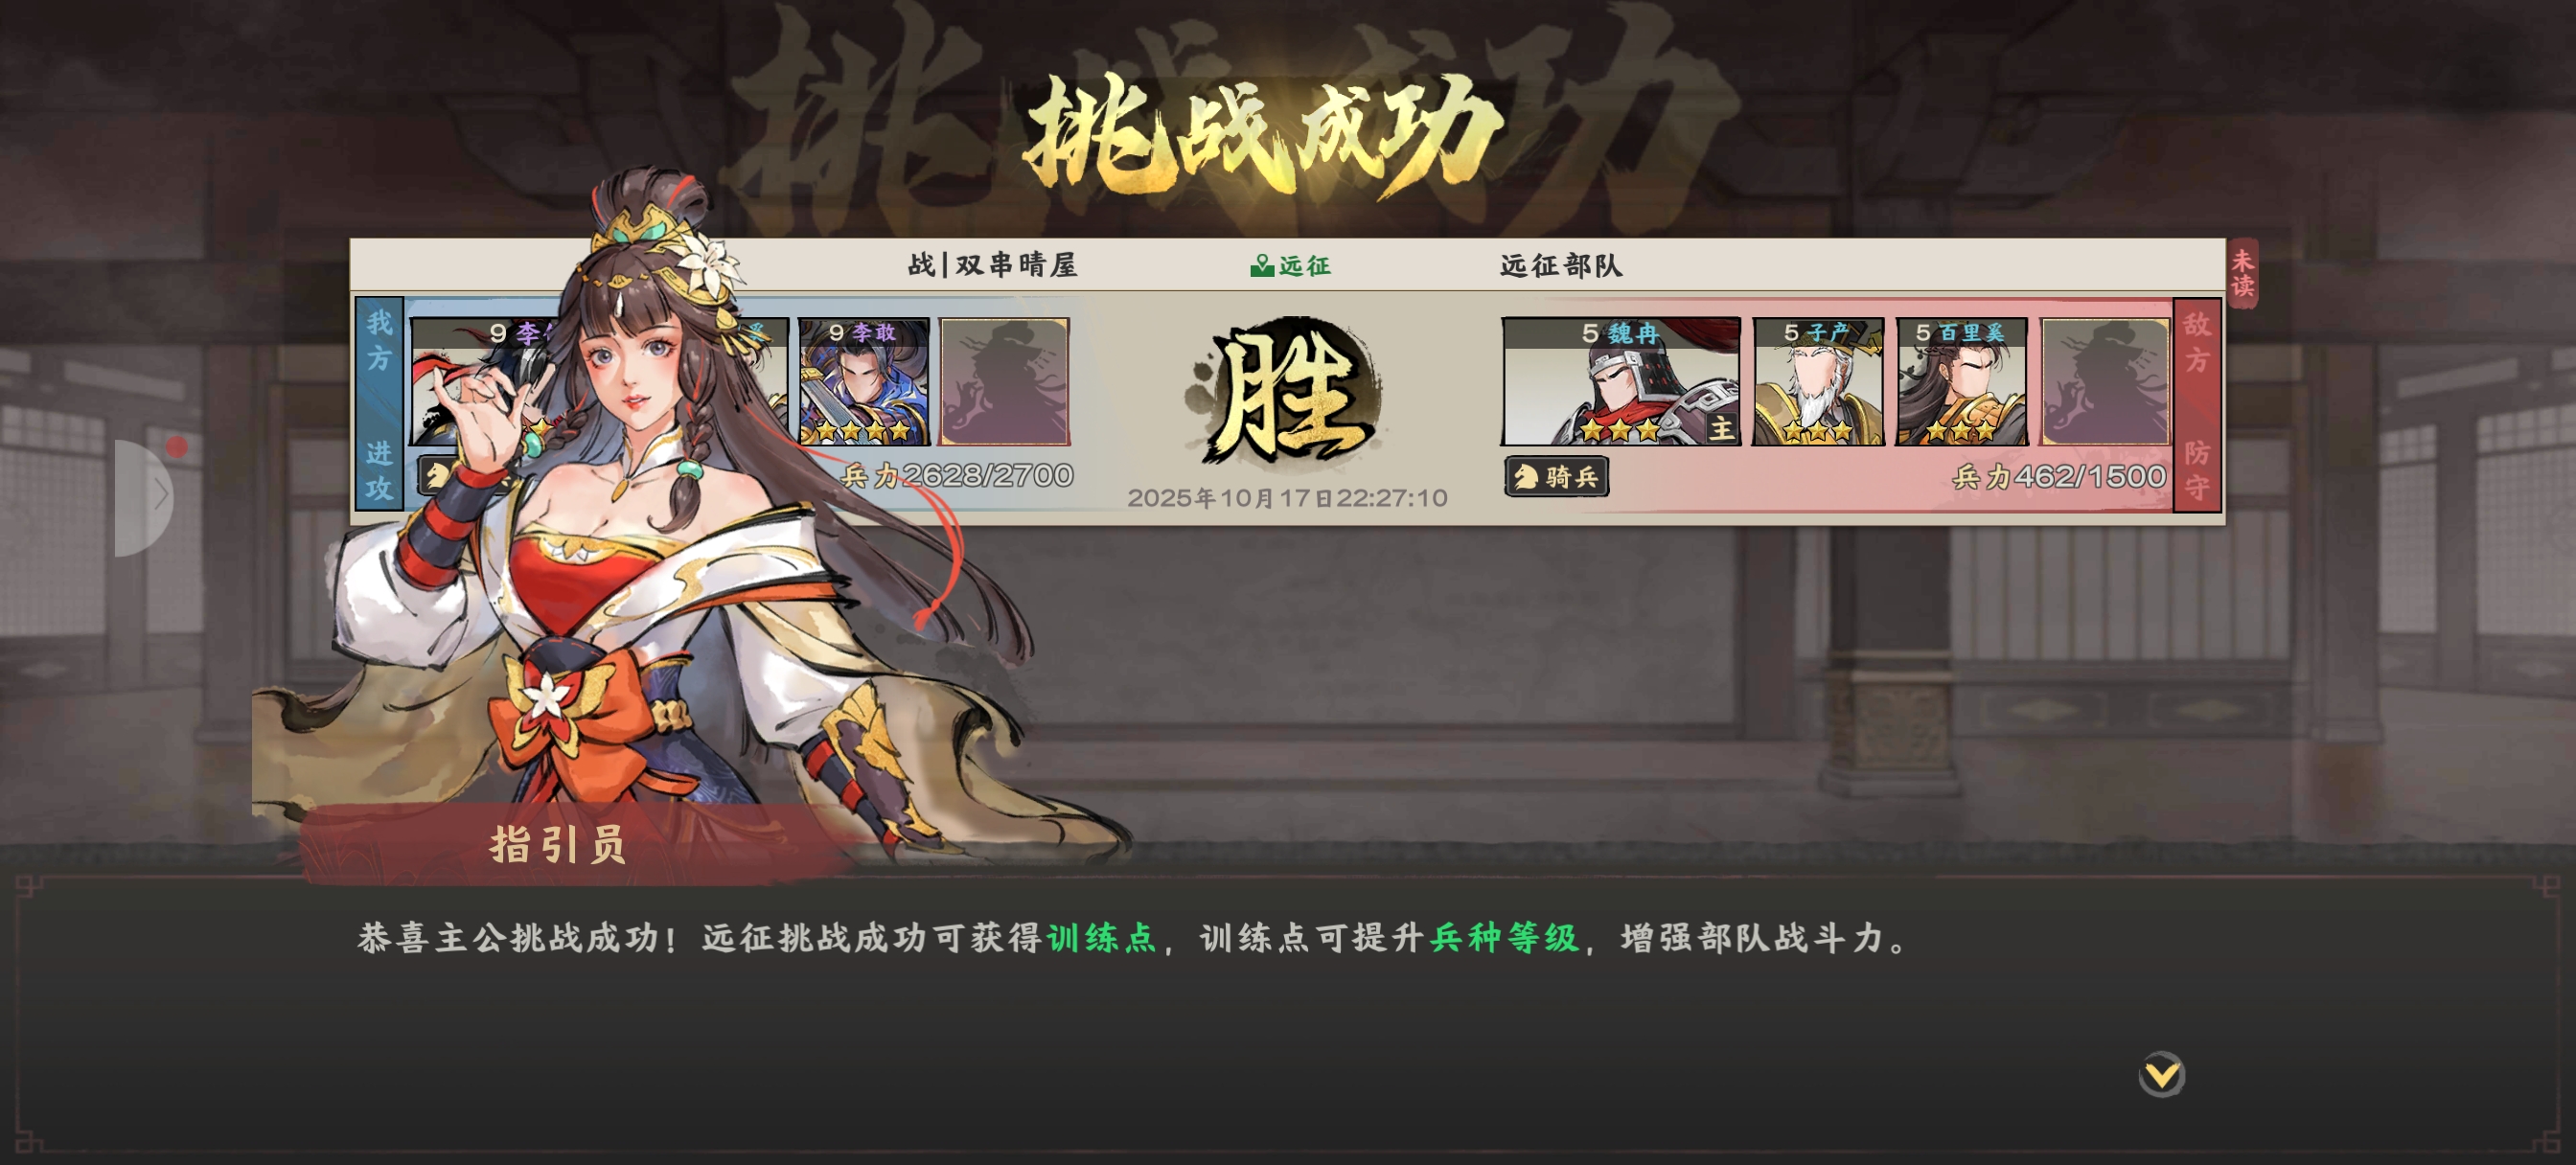Open my general 李敢 portrait

click(864, 381)
